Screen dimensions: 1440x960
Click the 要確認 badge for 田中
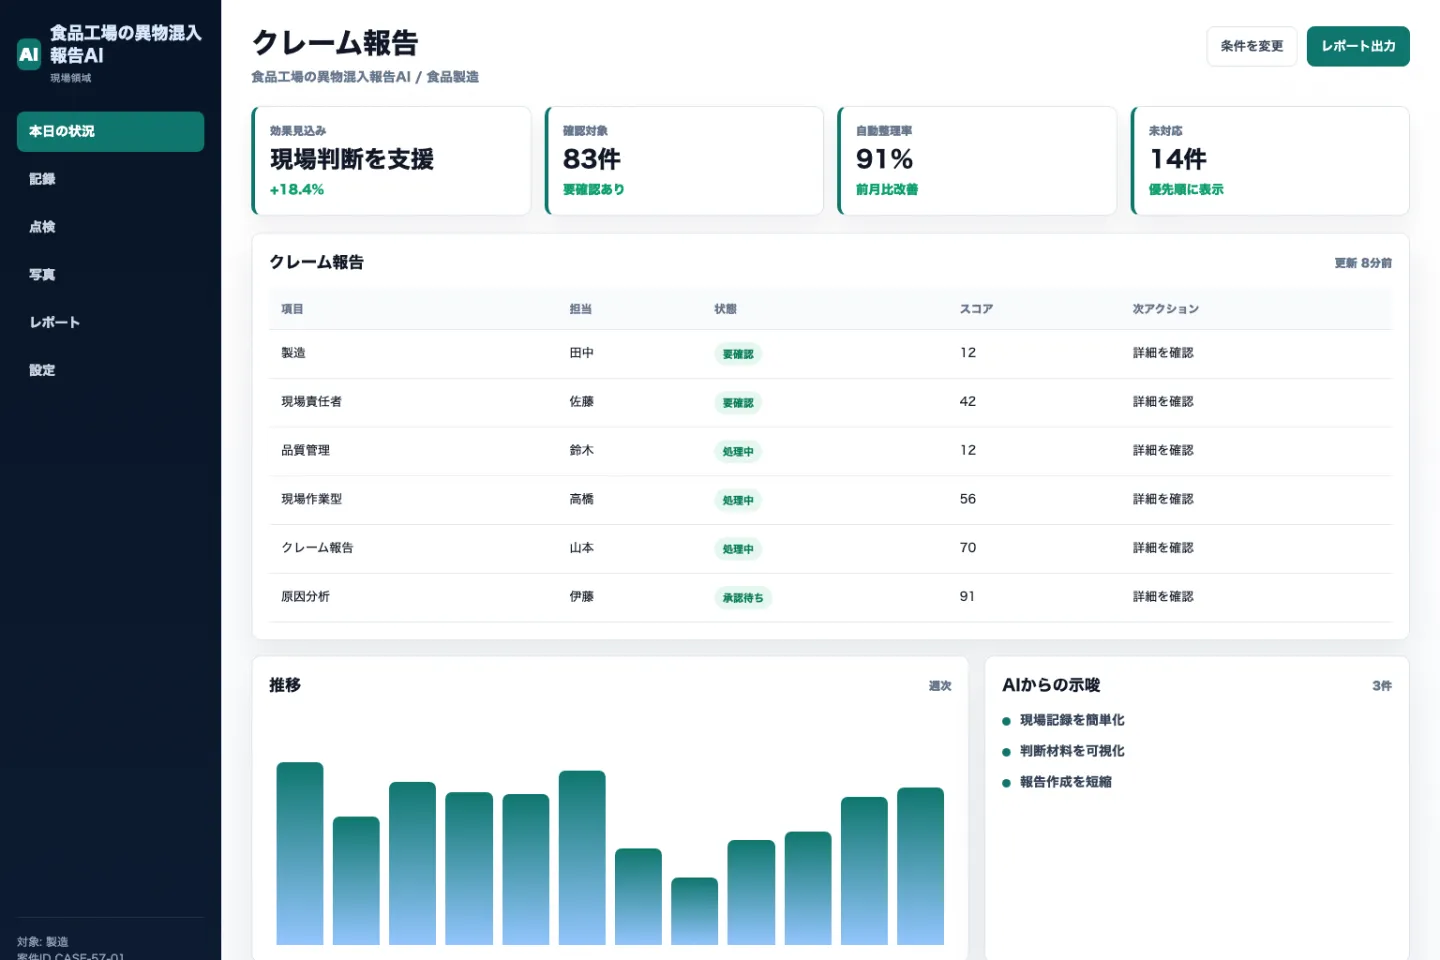pyautogui.click(x=738, y=354)
